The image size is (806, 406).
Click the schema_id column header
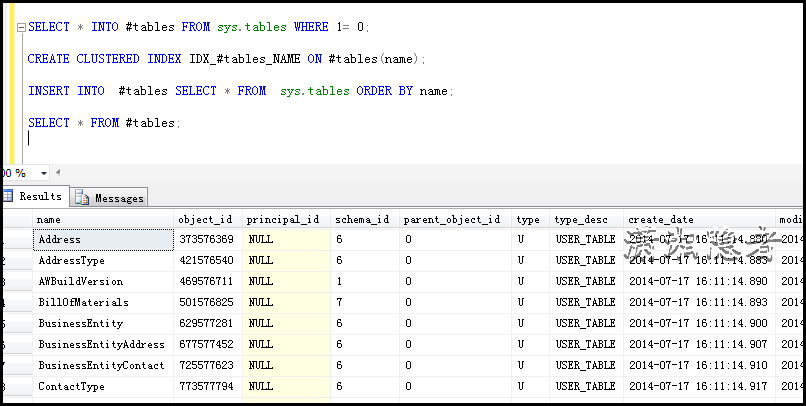point(362,220)
